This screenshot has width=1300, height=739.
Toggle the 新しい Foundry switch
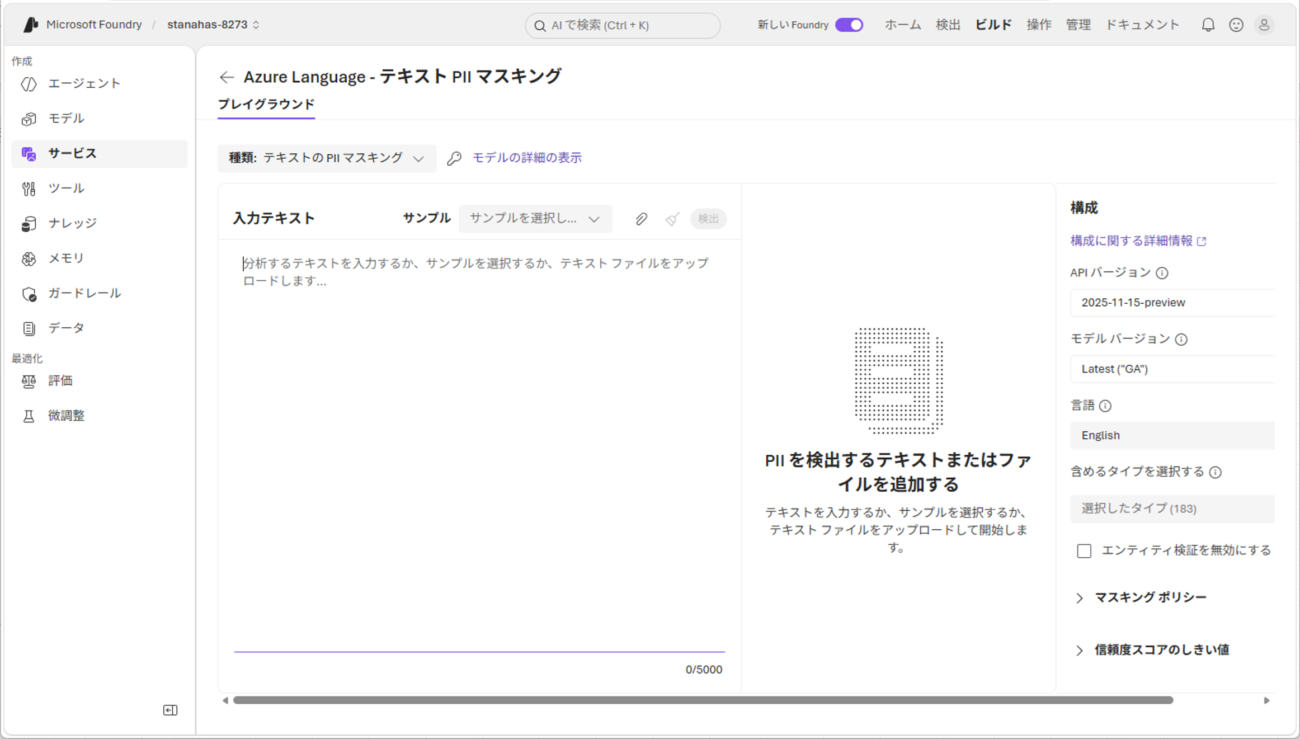[849, 25]
